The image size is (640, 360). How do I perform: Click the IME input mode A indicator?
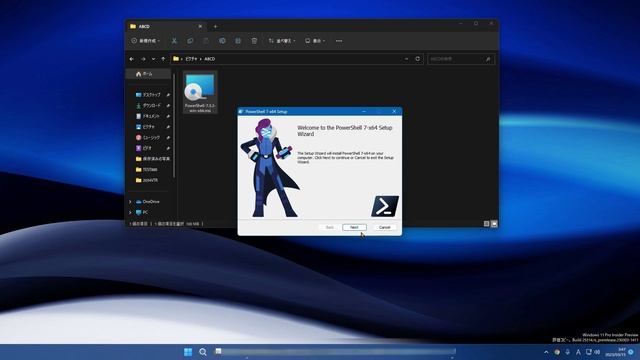pos(578,352)
